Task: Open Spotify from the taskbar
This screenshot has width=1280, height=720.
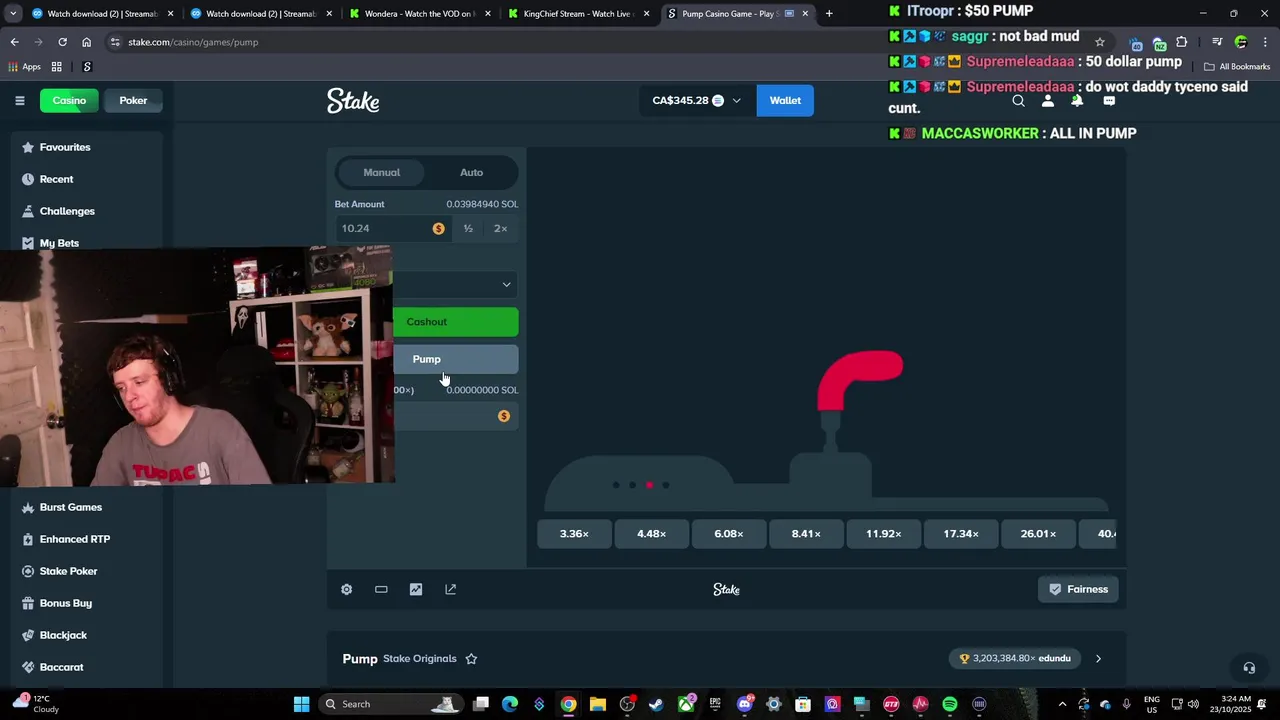Action: coord(950,704)
